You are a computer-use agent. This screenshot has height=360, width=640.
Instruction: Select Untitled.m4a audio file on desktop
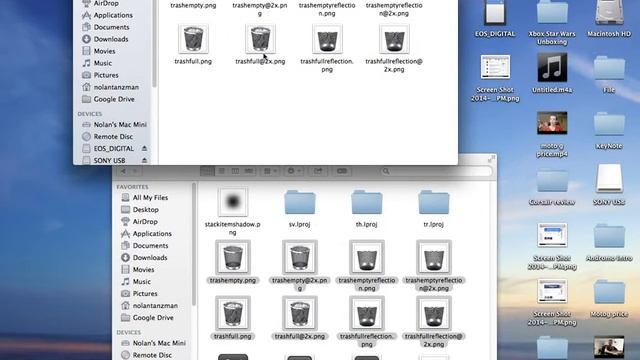[552, 67]
